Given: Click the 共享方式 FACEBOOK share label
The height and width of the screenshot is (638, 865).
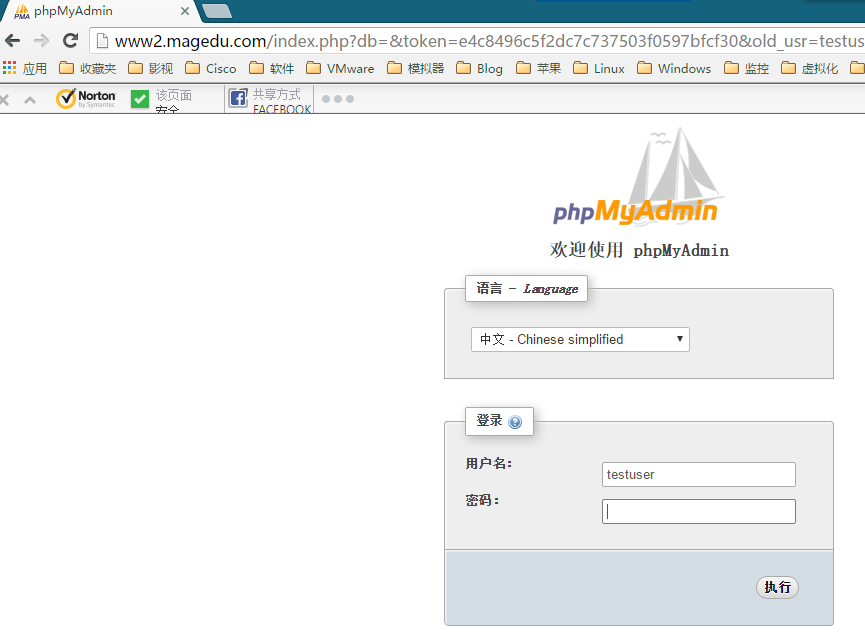Looking at the screenshot, I should (x=281, y=101).
